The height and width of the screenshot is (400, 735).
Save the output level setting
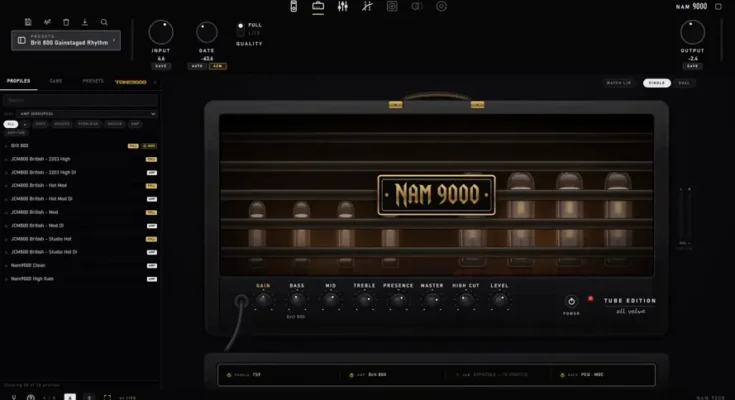tap(692, 66)
